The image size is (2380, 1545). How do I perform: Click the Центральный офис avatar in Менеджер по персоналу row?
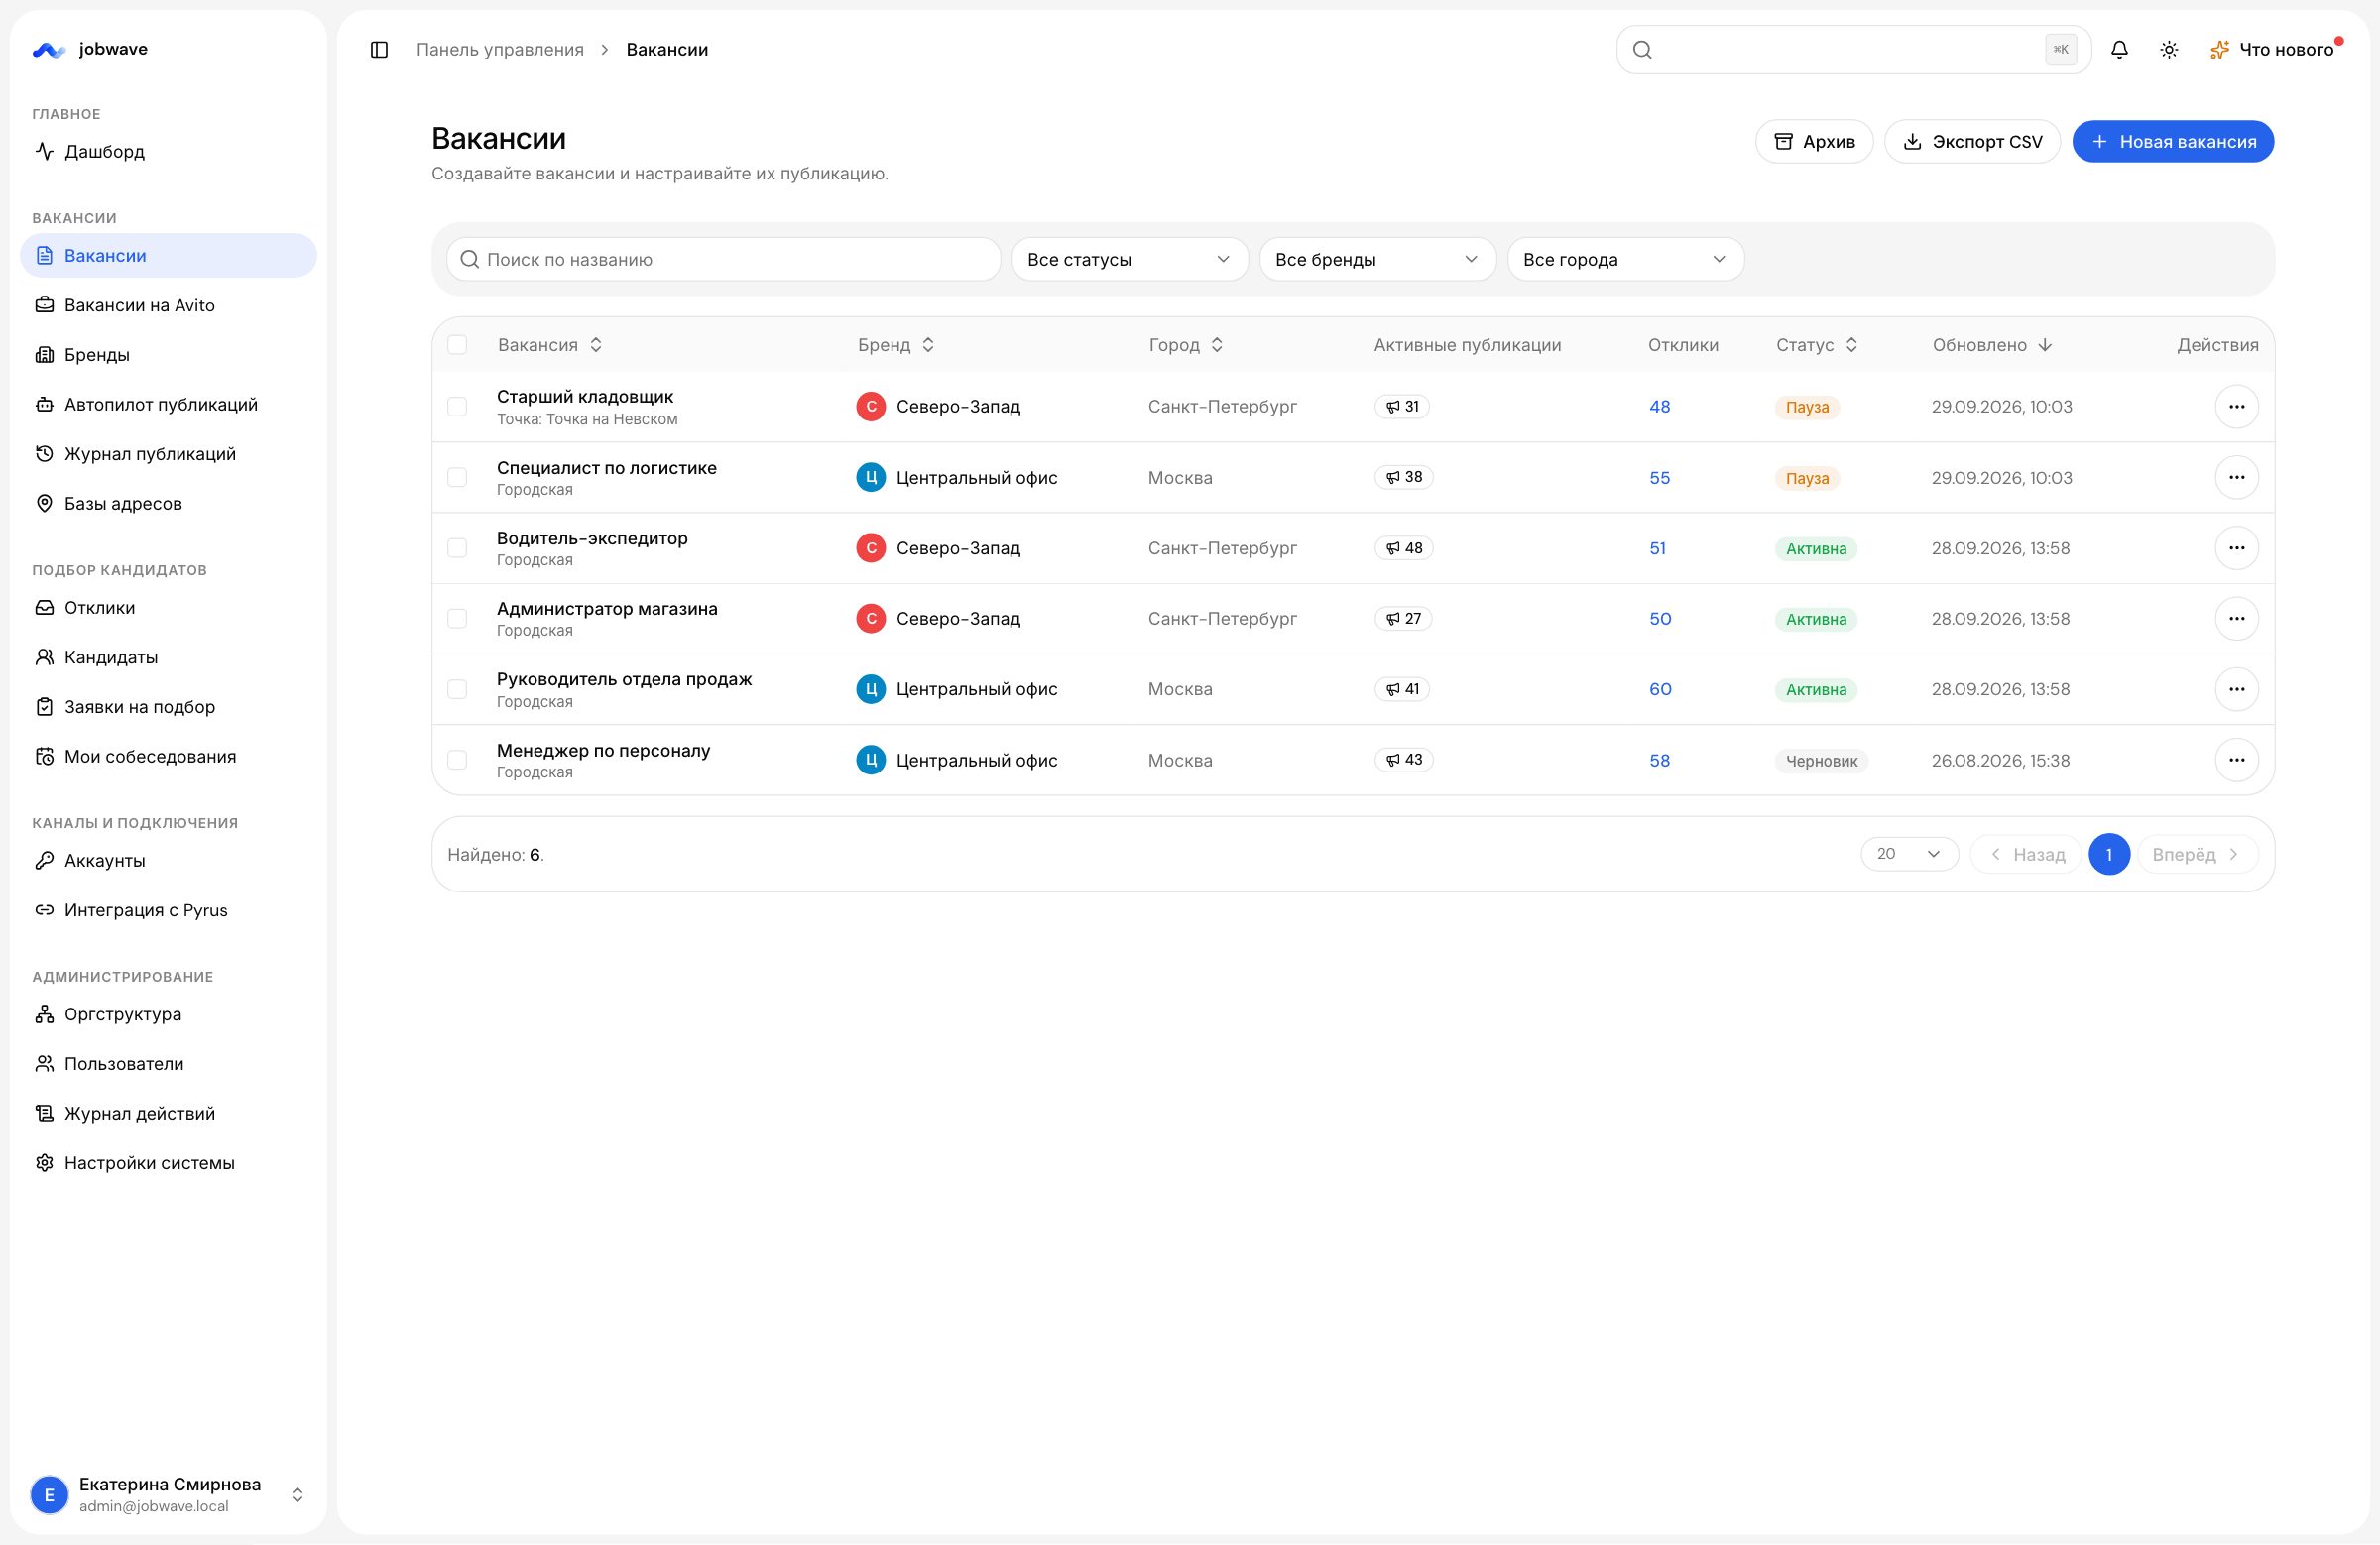coord(871,760)
